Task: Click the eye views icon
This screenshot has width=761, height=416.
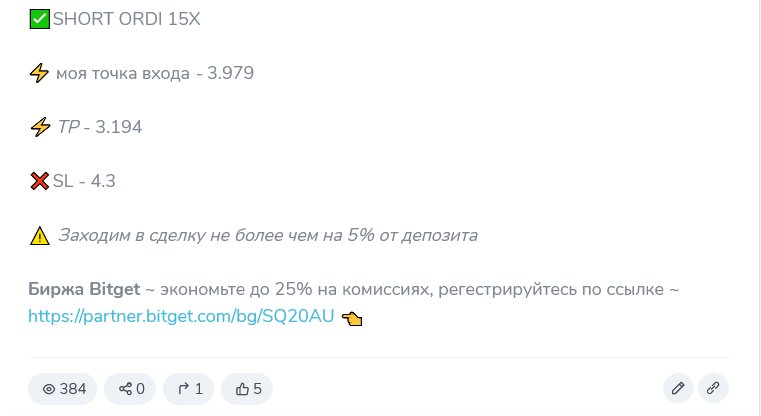Action: [x=49, y=389]
